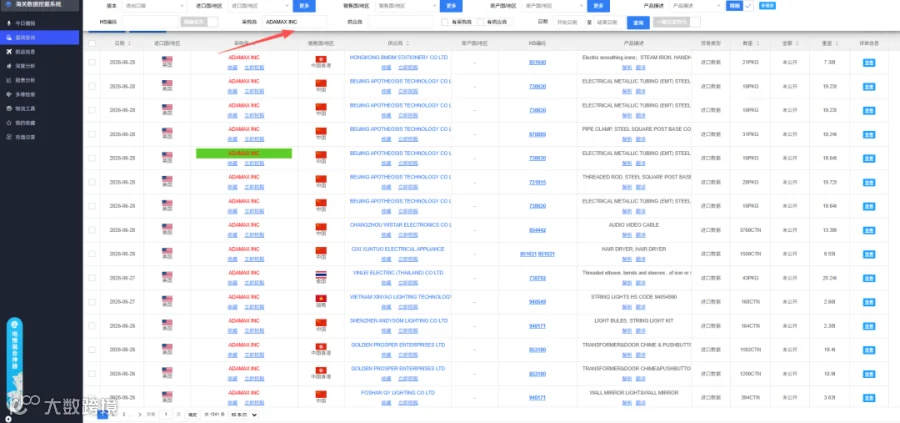The width and height of the screenshot is (900, 423).
Task: Sort by the weight column arrows
Action: (837, 43)
